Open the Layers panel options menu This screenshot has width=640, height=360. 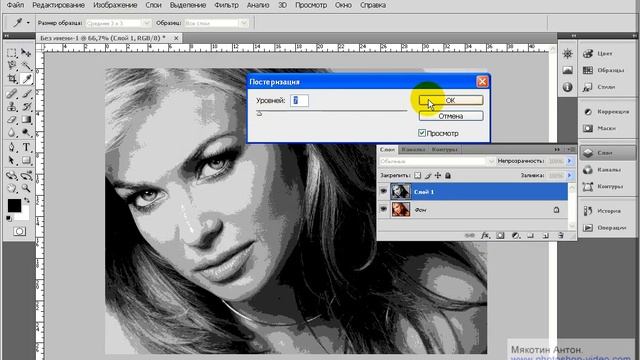571,149
